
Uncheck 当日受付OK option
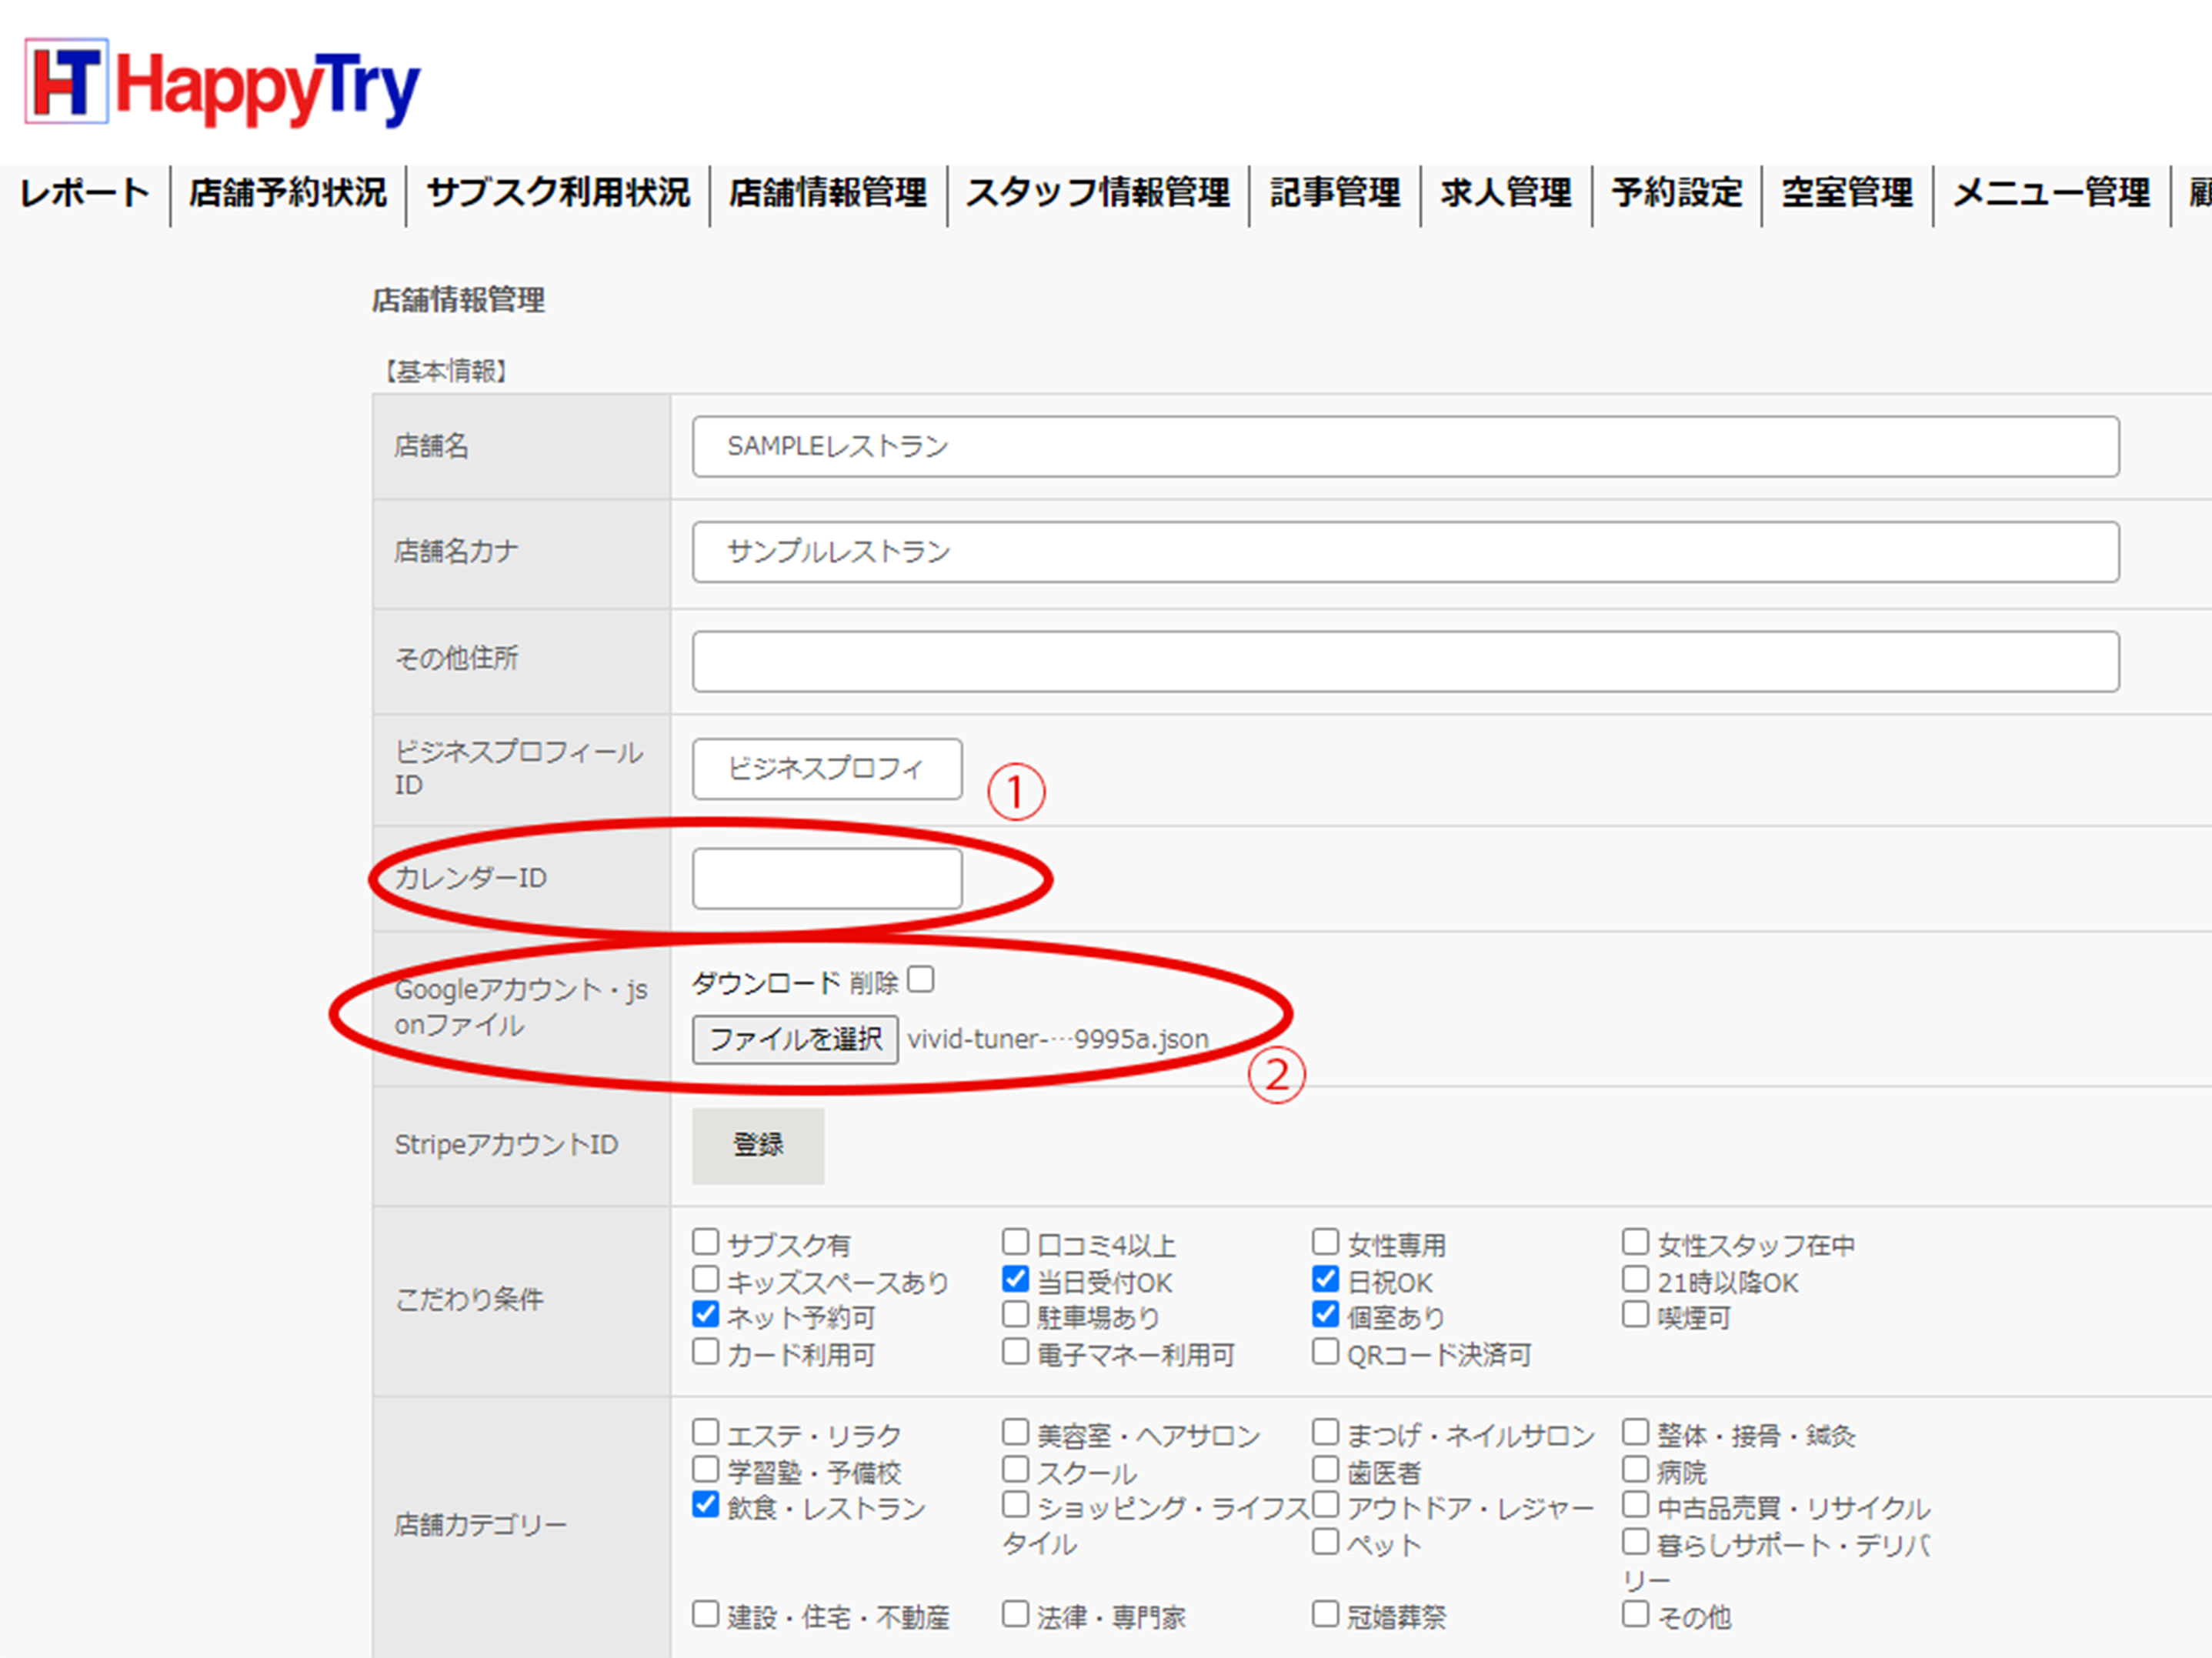pos(1015,1279)
